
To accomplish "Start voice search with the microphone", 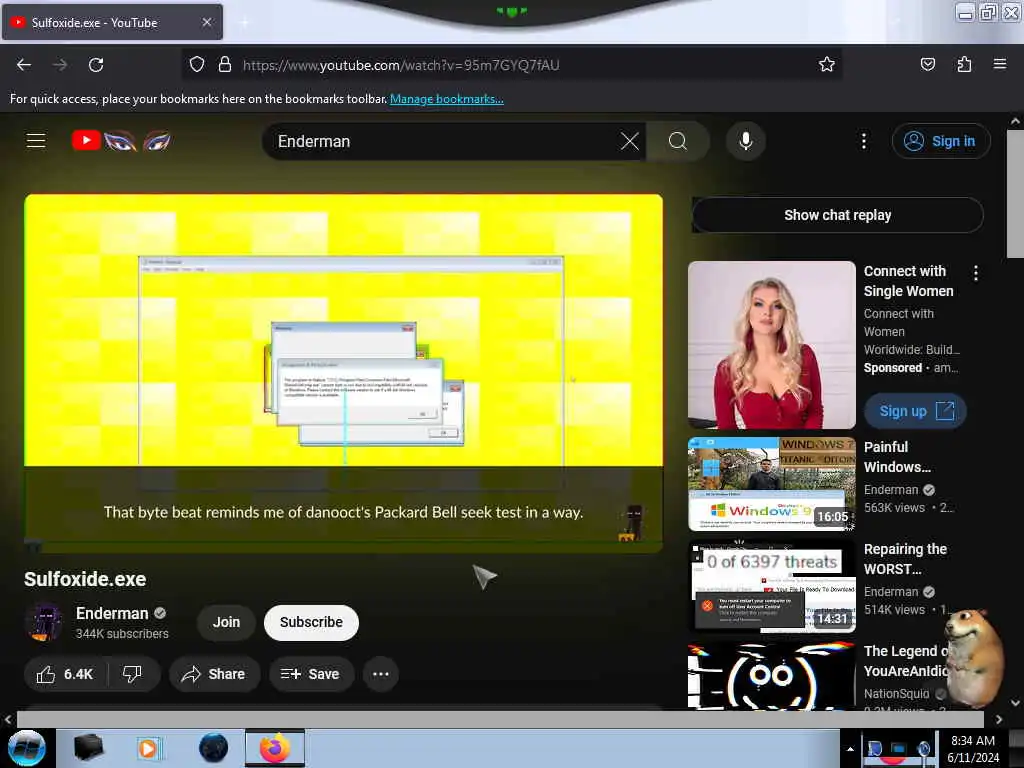I will pos(745,141).
